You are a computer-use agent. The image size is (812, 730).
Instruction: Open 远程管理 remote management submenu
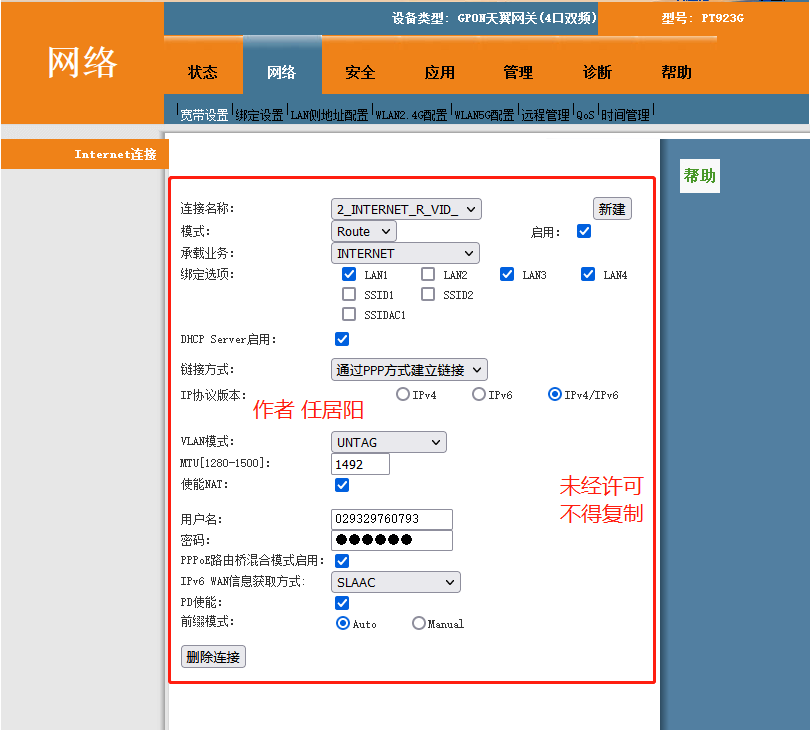(545, 115)
